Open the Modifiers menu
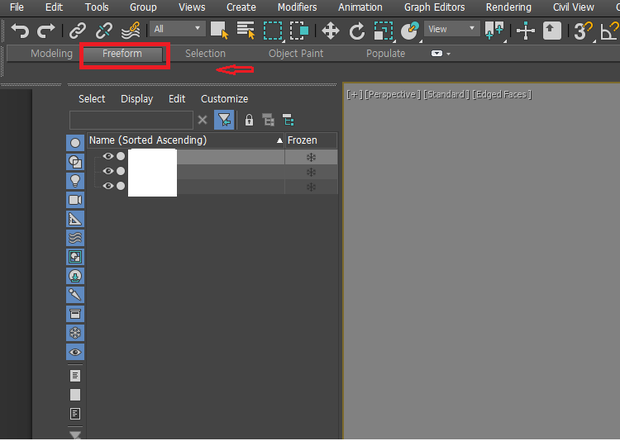The image size is (620, 441). pos(296,7)
